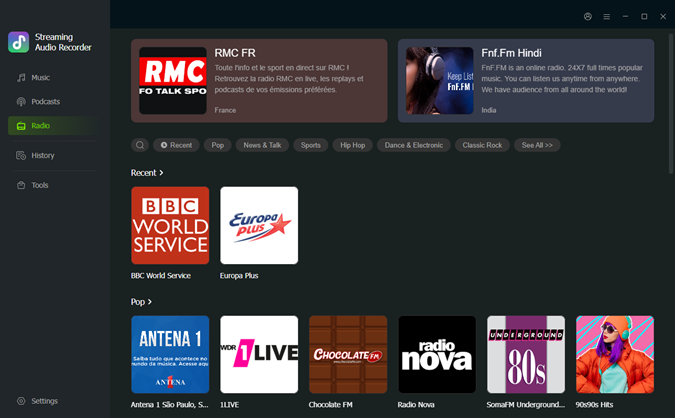Image resolution: width=675 pixels, height=418 pixels.
Task: Click the BBC World Service label text
Action: [x=161, y=276]
